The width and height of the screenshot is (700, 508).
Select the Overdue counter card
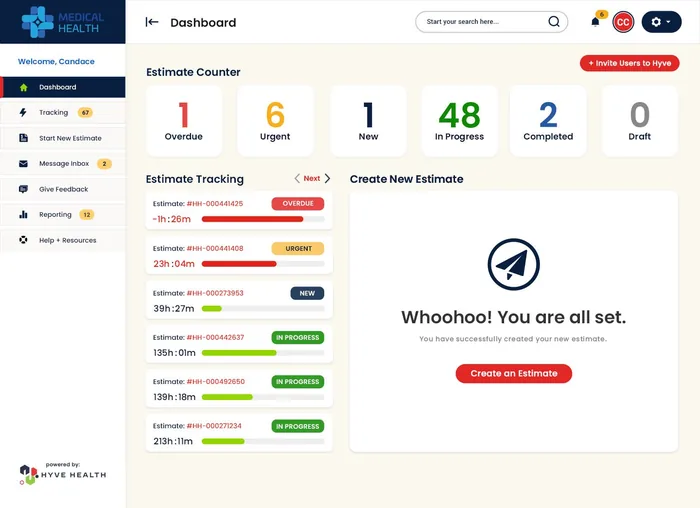pyautogui.click(x=184, y=121)
